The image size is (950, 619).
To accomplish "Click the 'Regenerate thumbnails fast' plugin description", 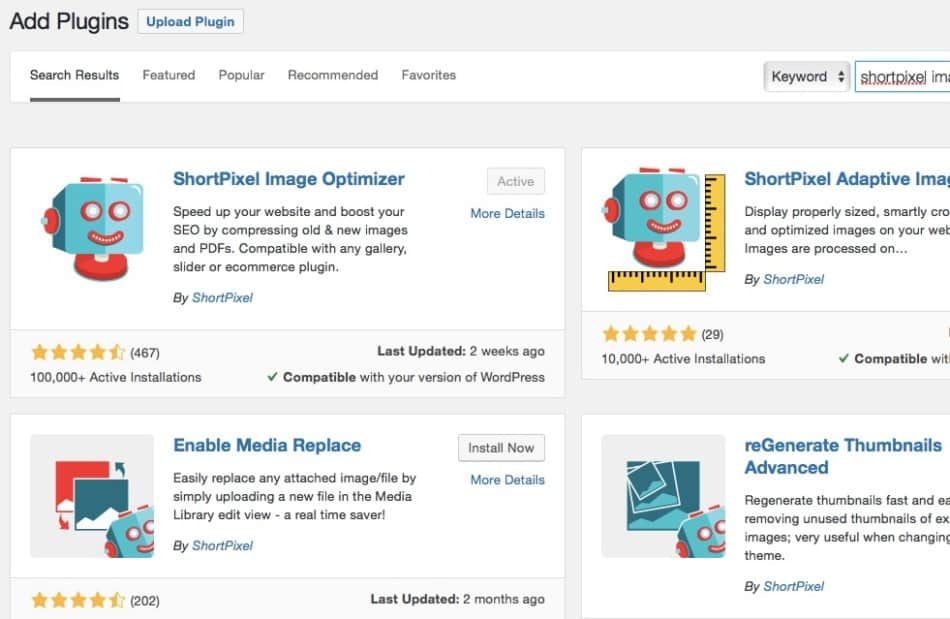I will click(847, 528).
